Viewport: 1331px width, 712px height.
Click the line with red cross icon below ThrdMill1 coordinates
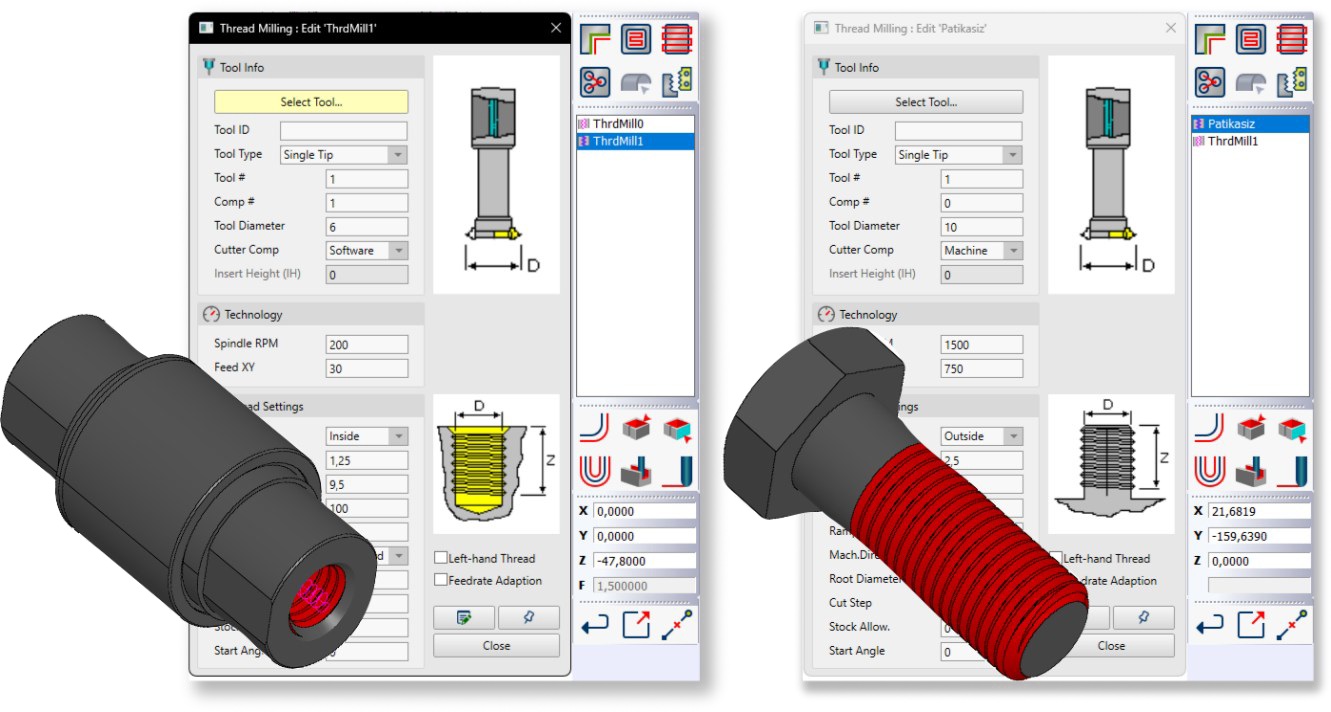(x=679, y=625)
